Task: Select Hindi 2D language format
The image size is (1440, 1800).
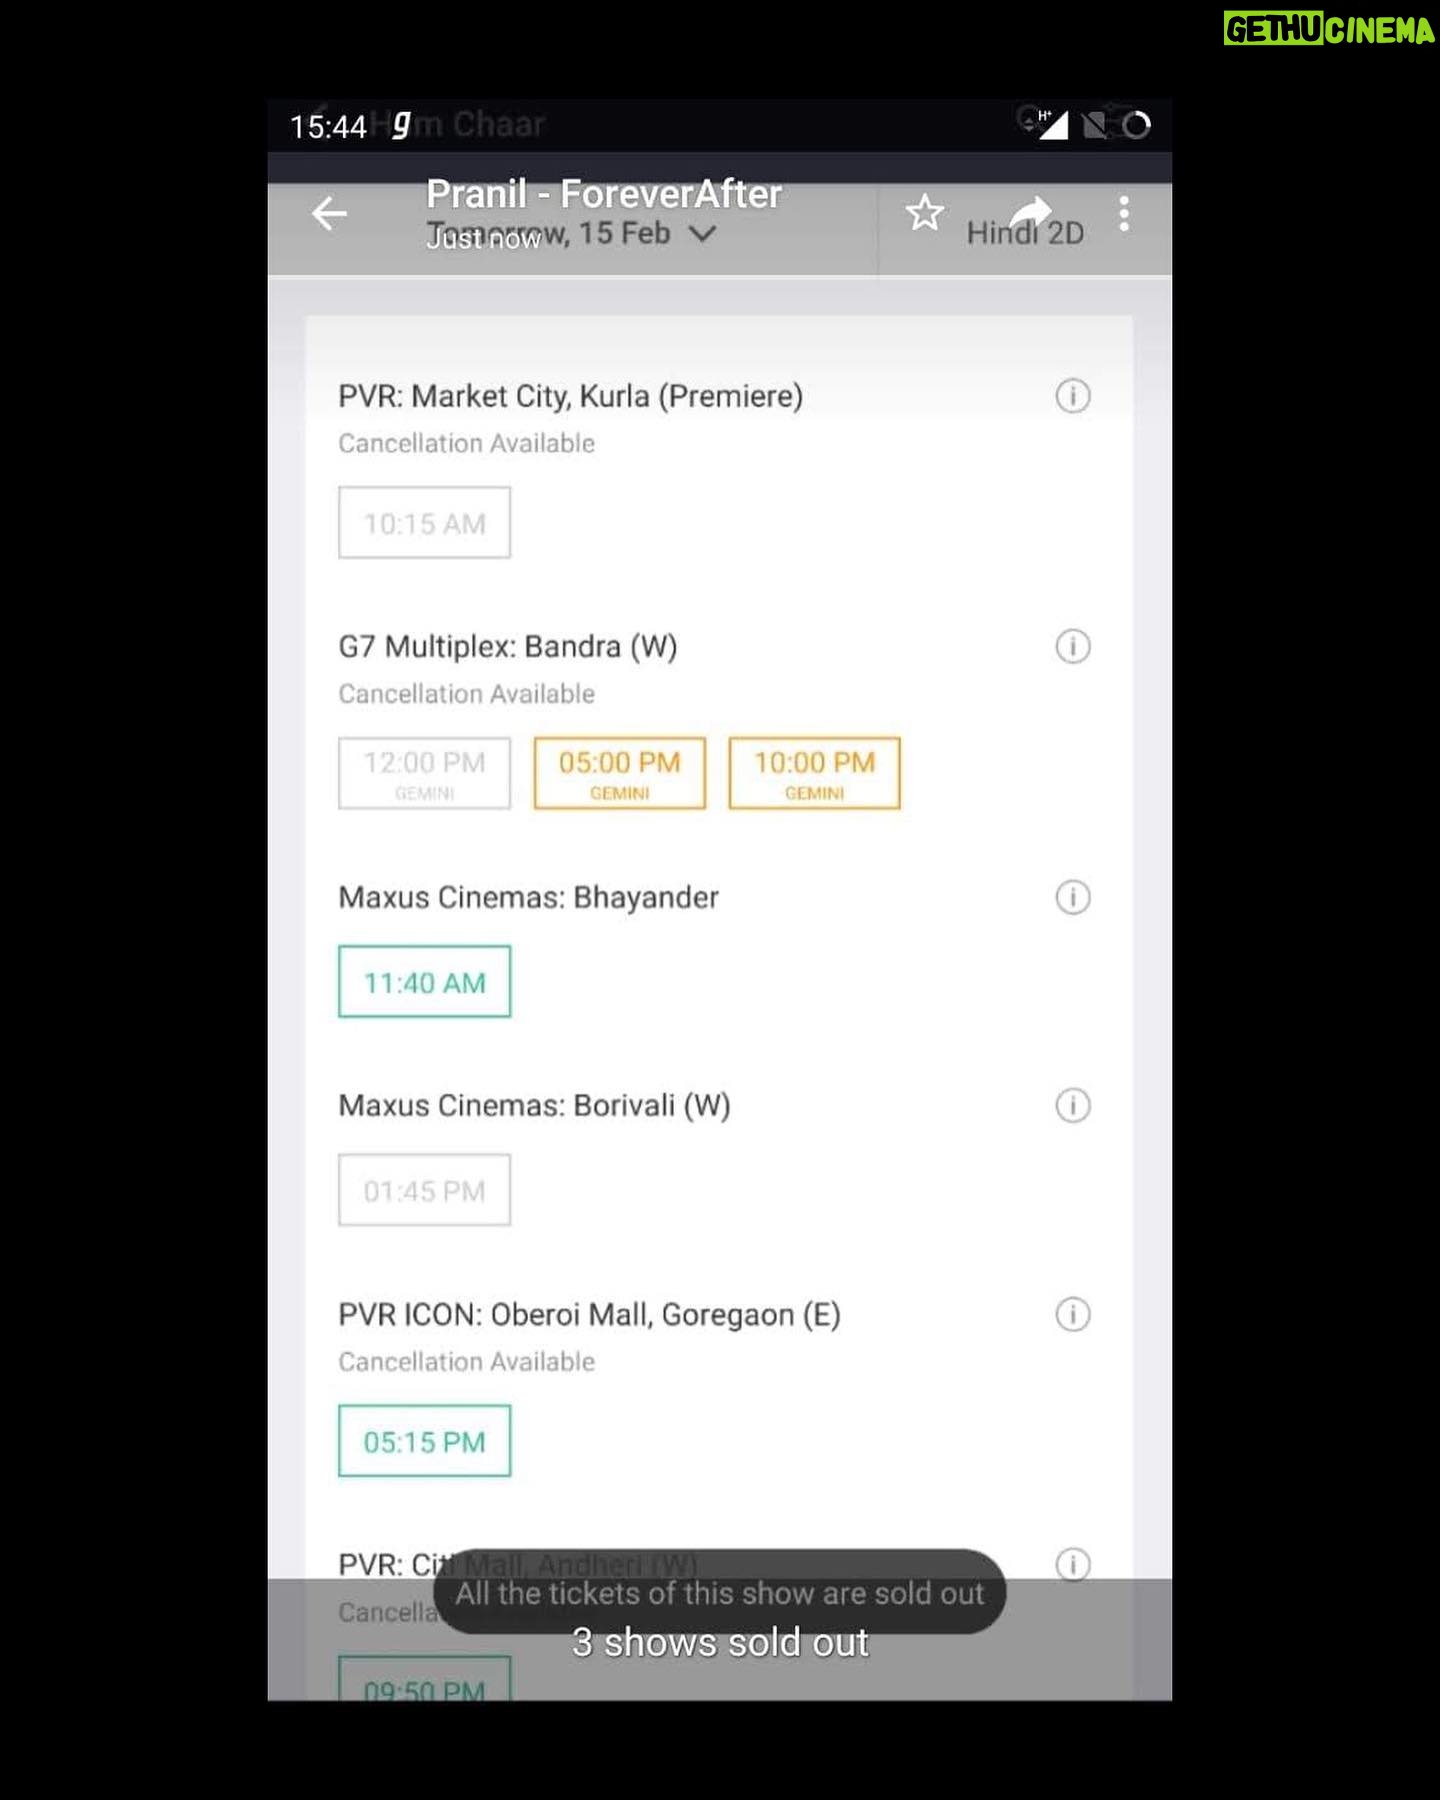Action: [1025, 233]
